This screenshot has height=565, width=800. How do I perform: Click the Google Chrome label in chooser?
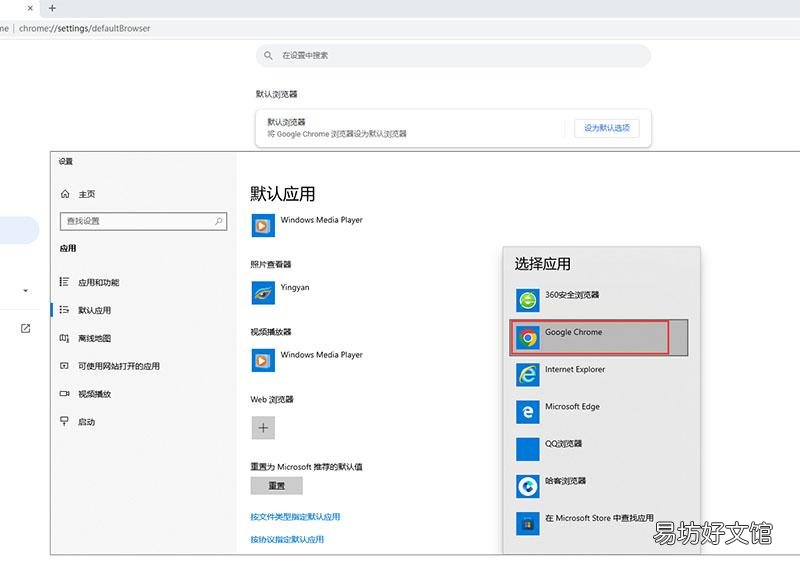573,332
